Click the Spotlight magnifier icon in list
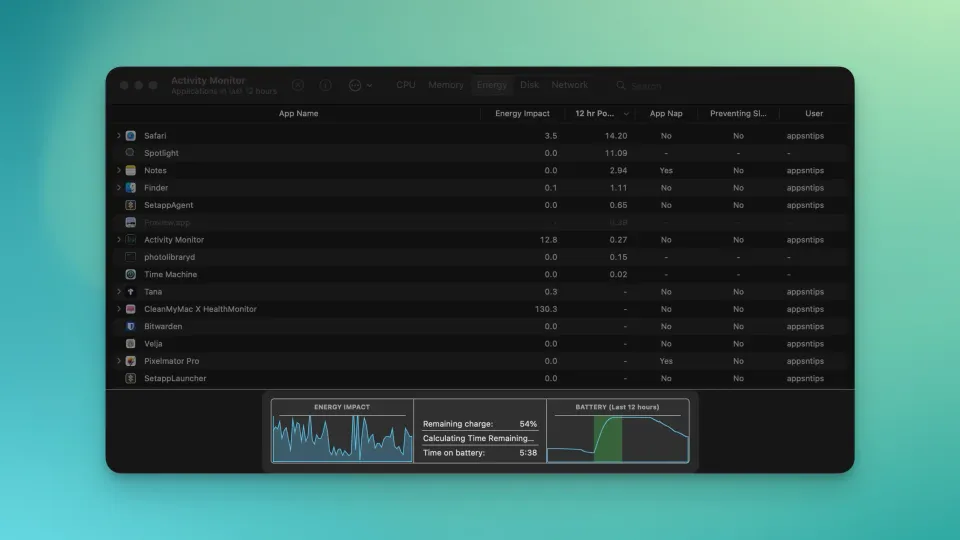960x540 pixels. pos(131,153)
